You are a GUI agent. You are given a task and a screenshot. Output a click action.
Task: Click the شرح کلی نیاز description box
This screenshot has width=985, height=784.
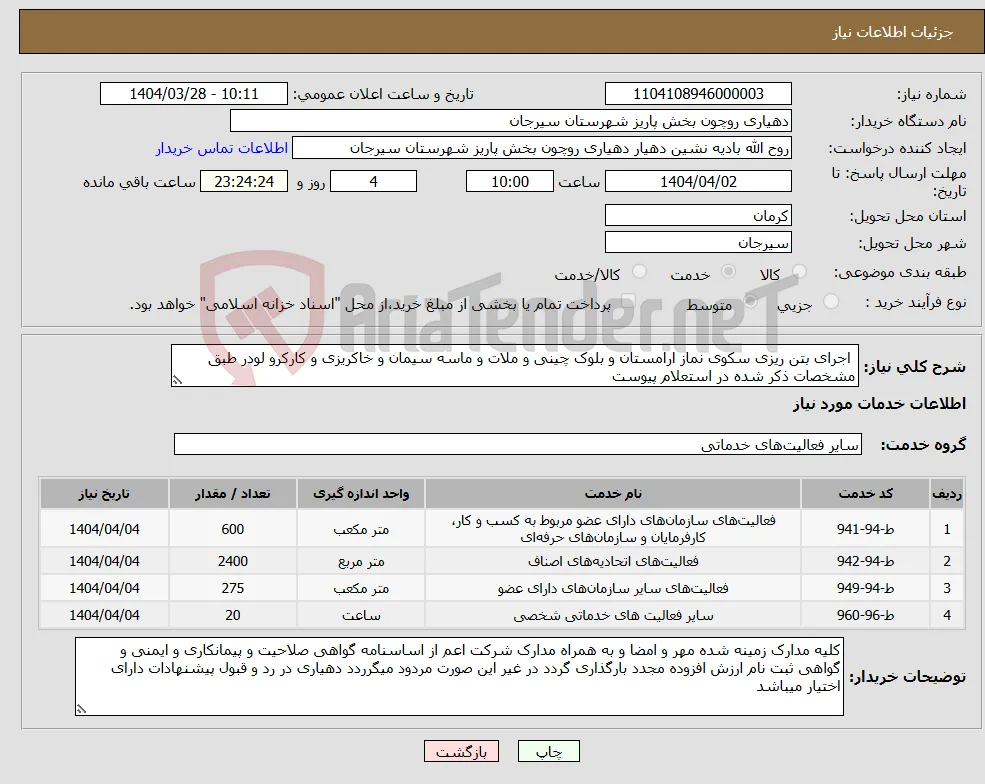(514, 366)
